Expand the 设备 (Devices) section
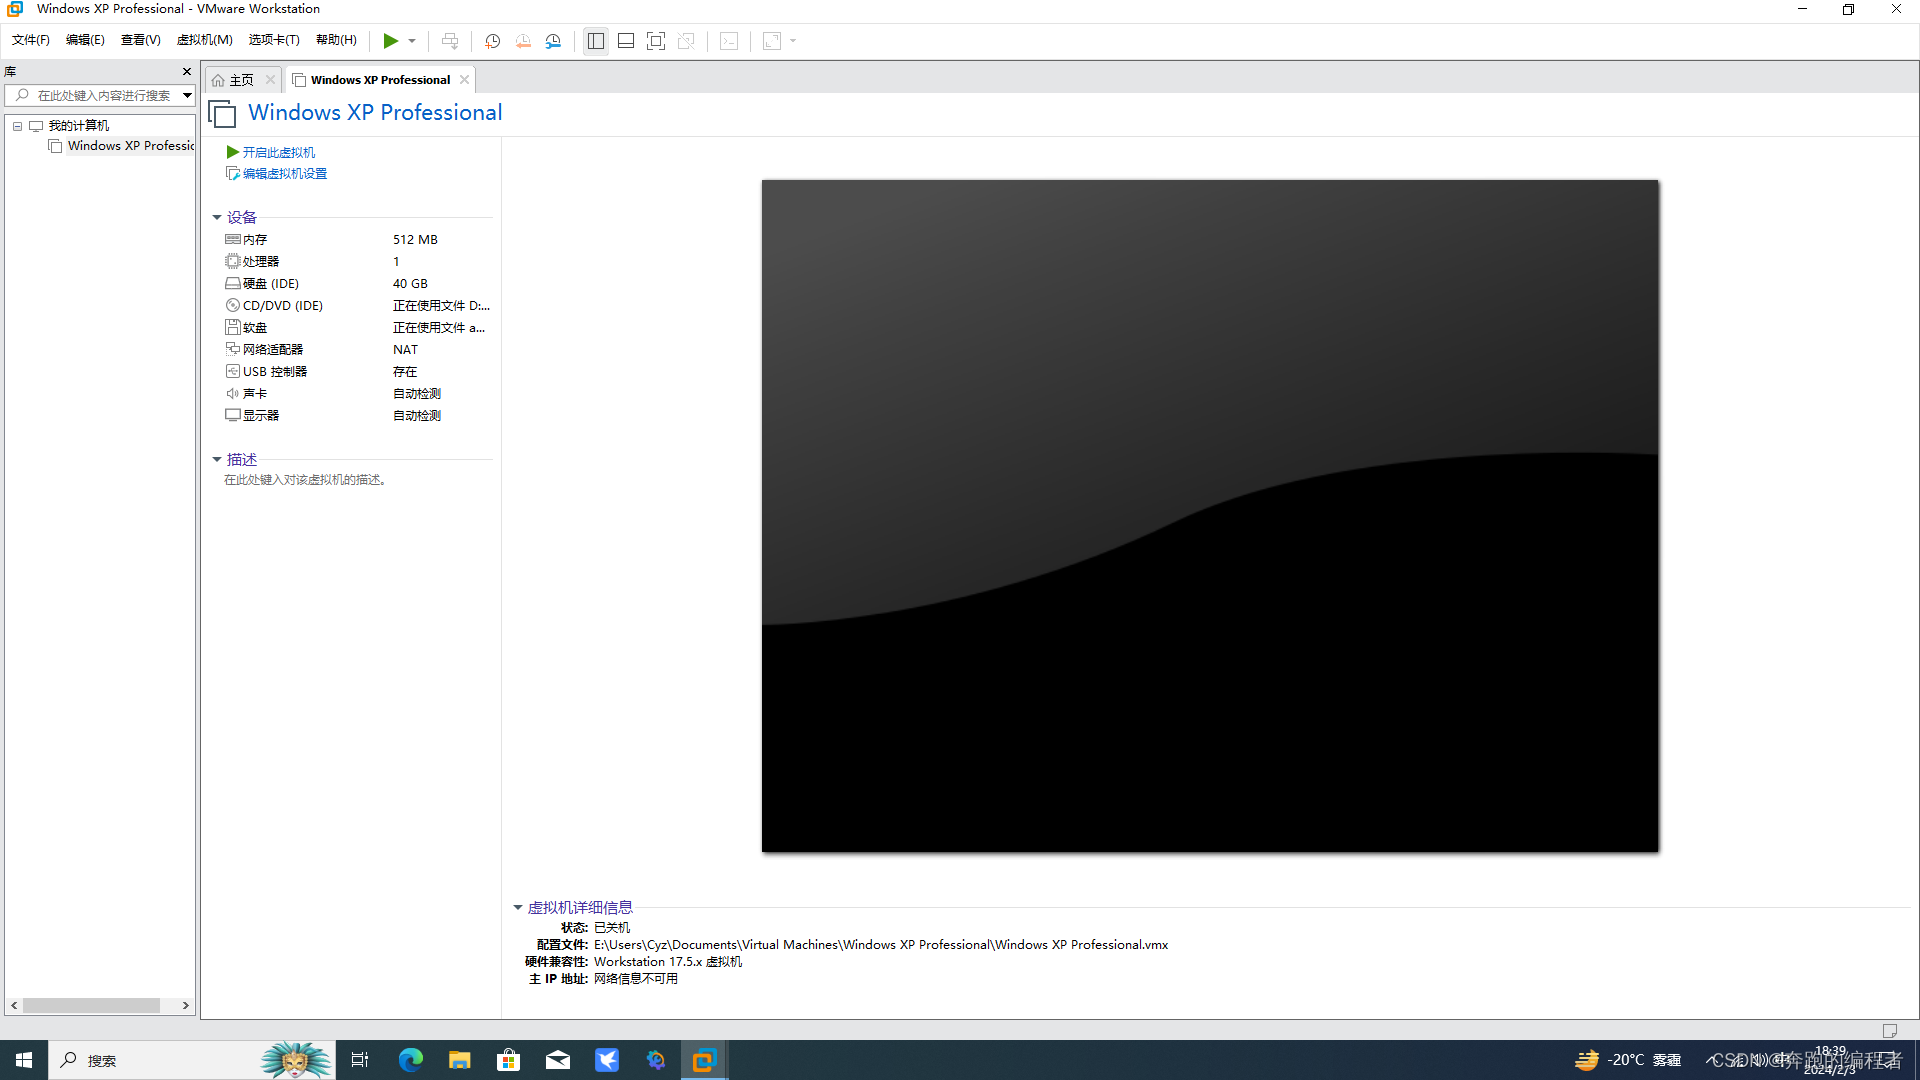The width and height of the screenshot is (1920, 1080). coord(216,216)
